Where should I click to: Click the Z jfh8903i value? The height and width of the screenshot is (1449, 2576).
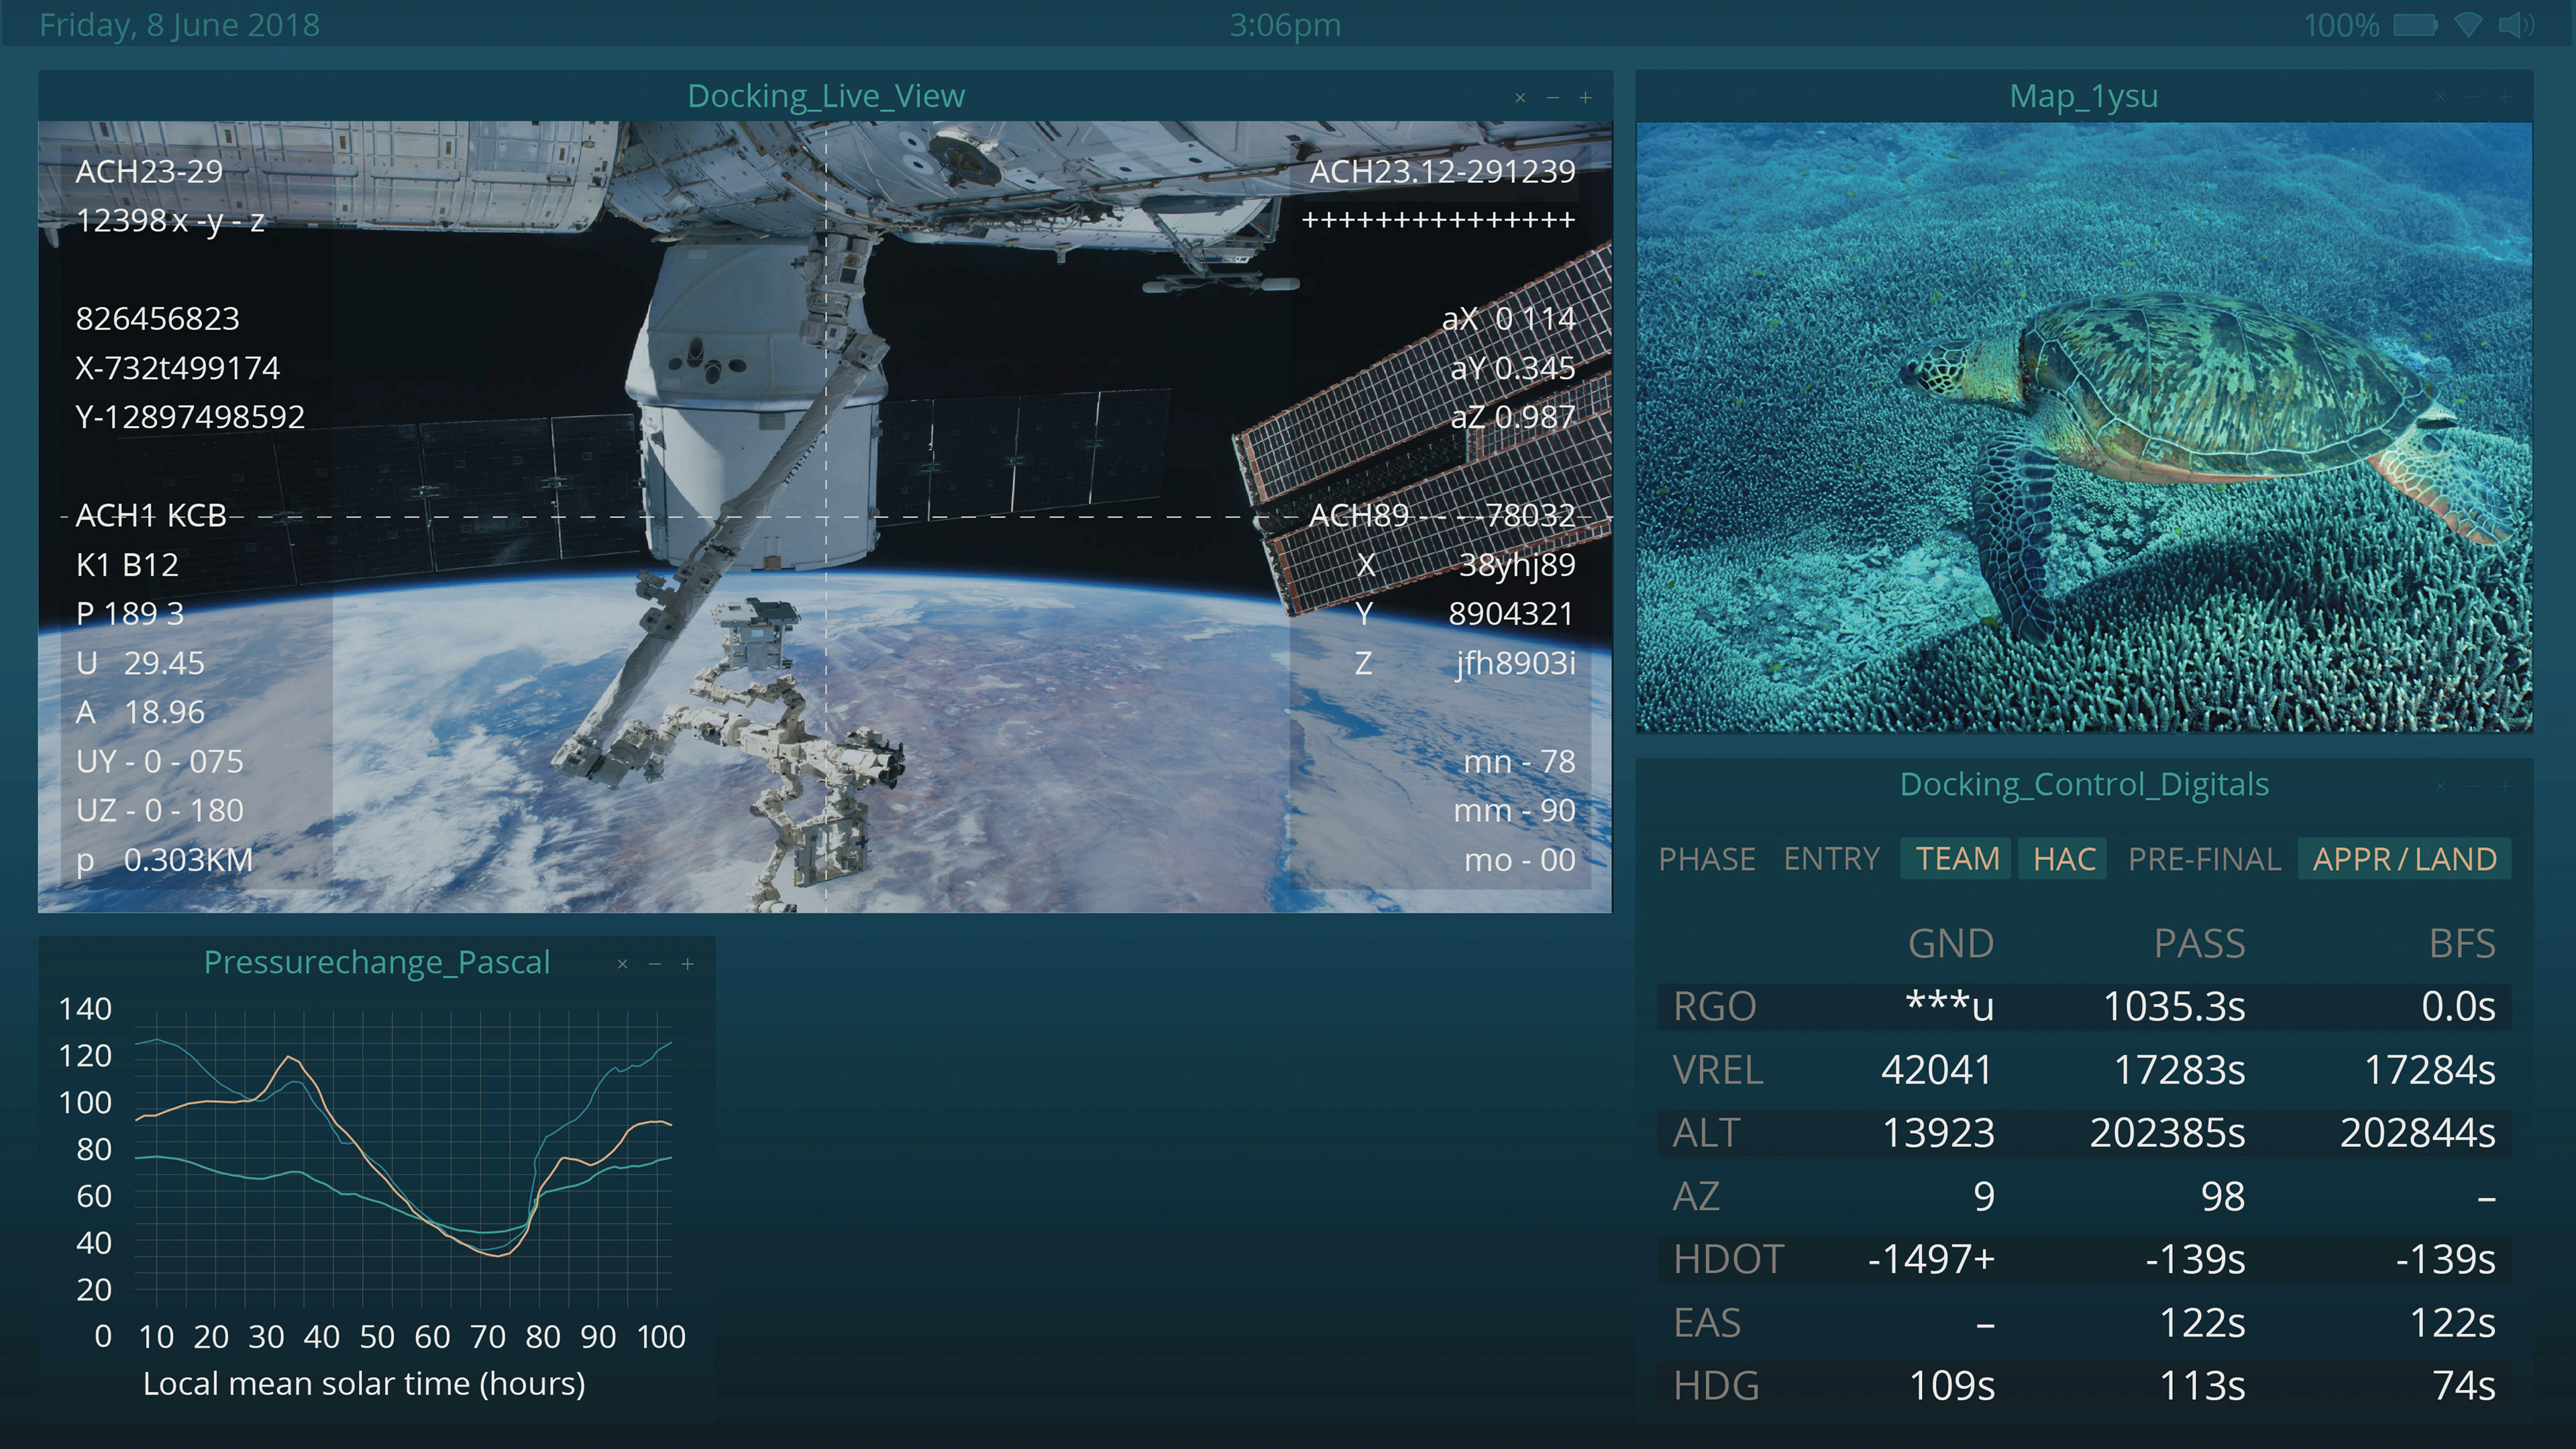click(1466, 663)
